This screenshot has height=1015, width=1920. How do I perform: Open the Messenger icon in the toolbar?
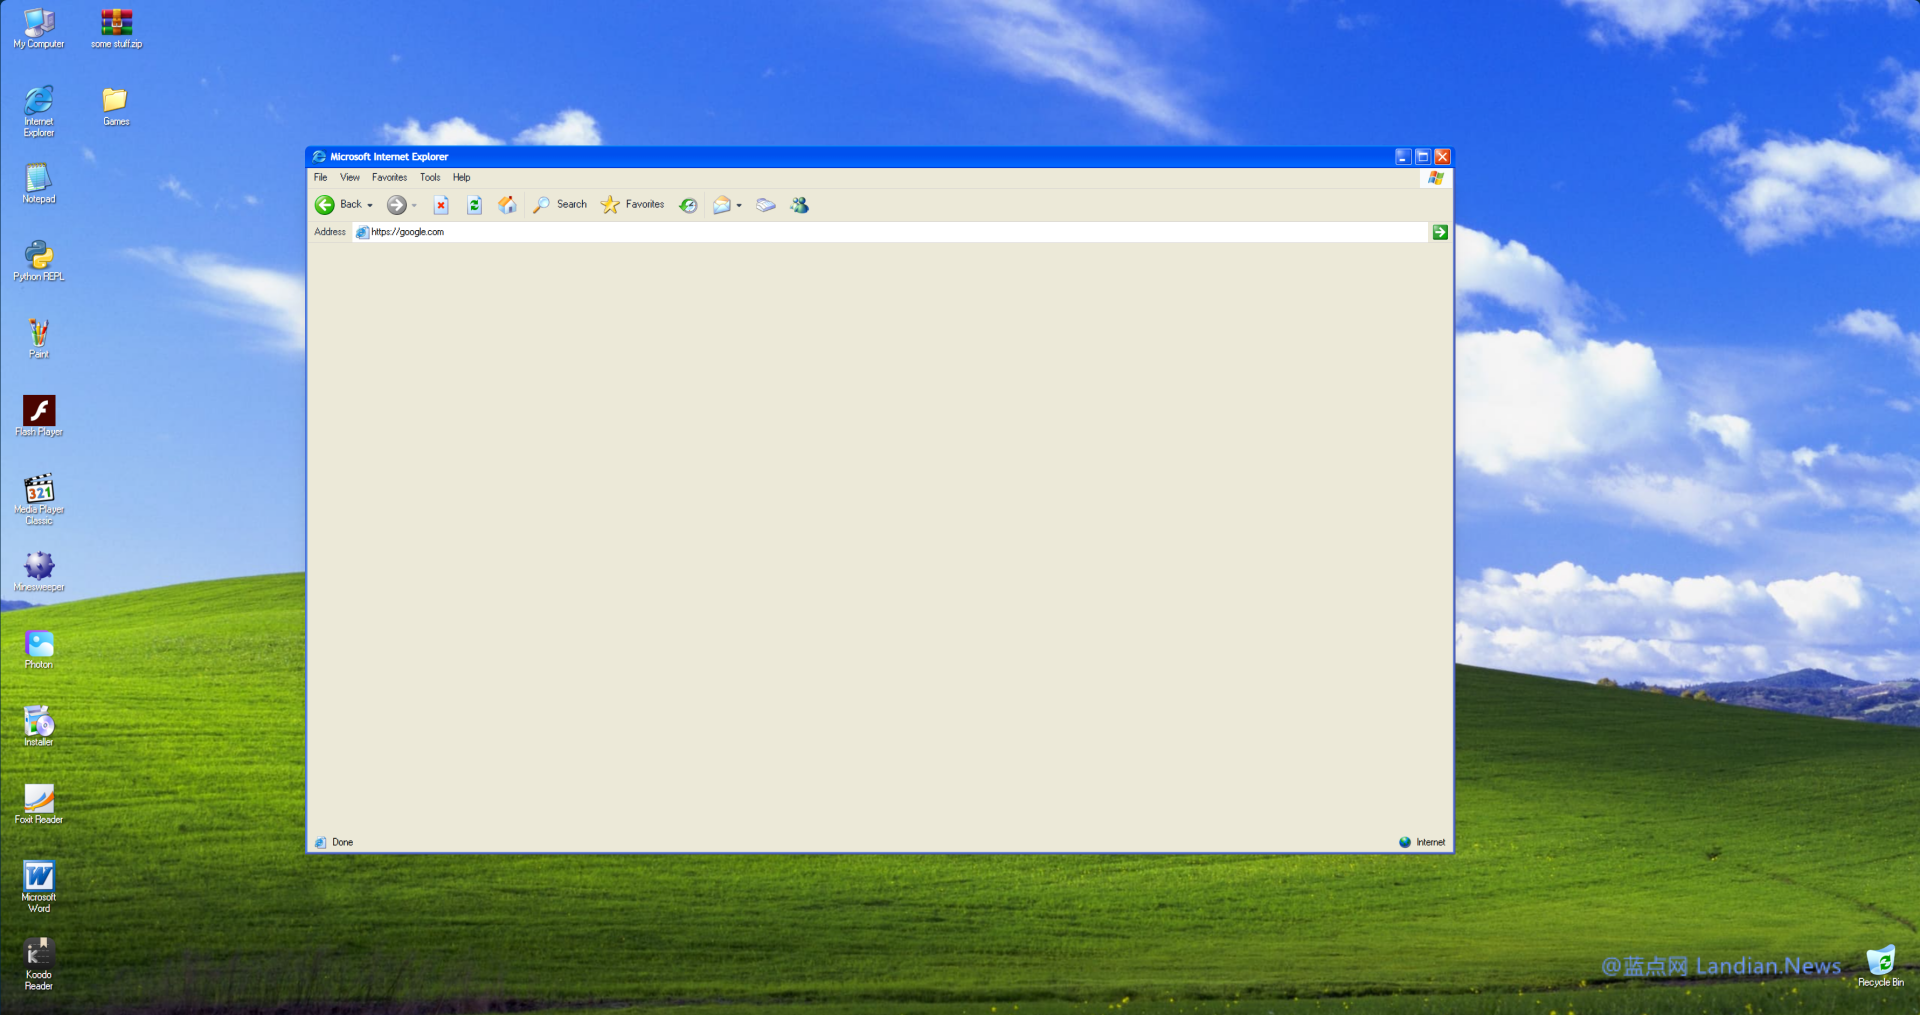tap(799, 205)
